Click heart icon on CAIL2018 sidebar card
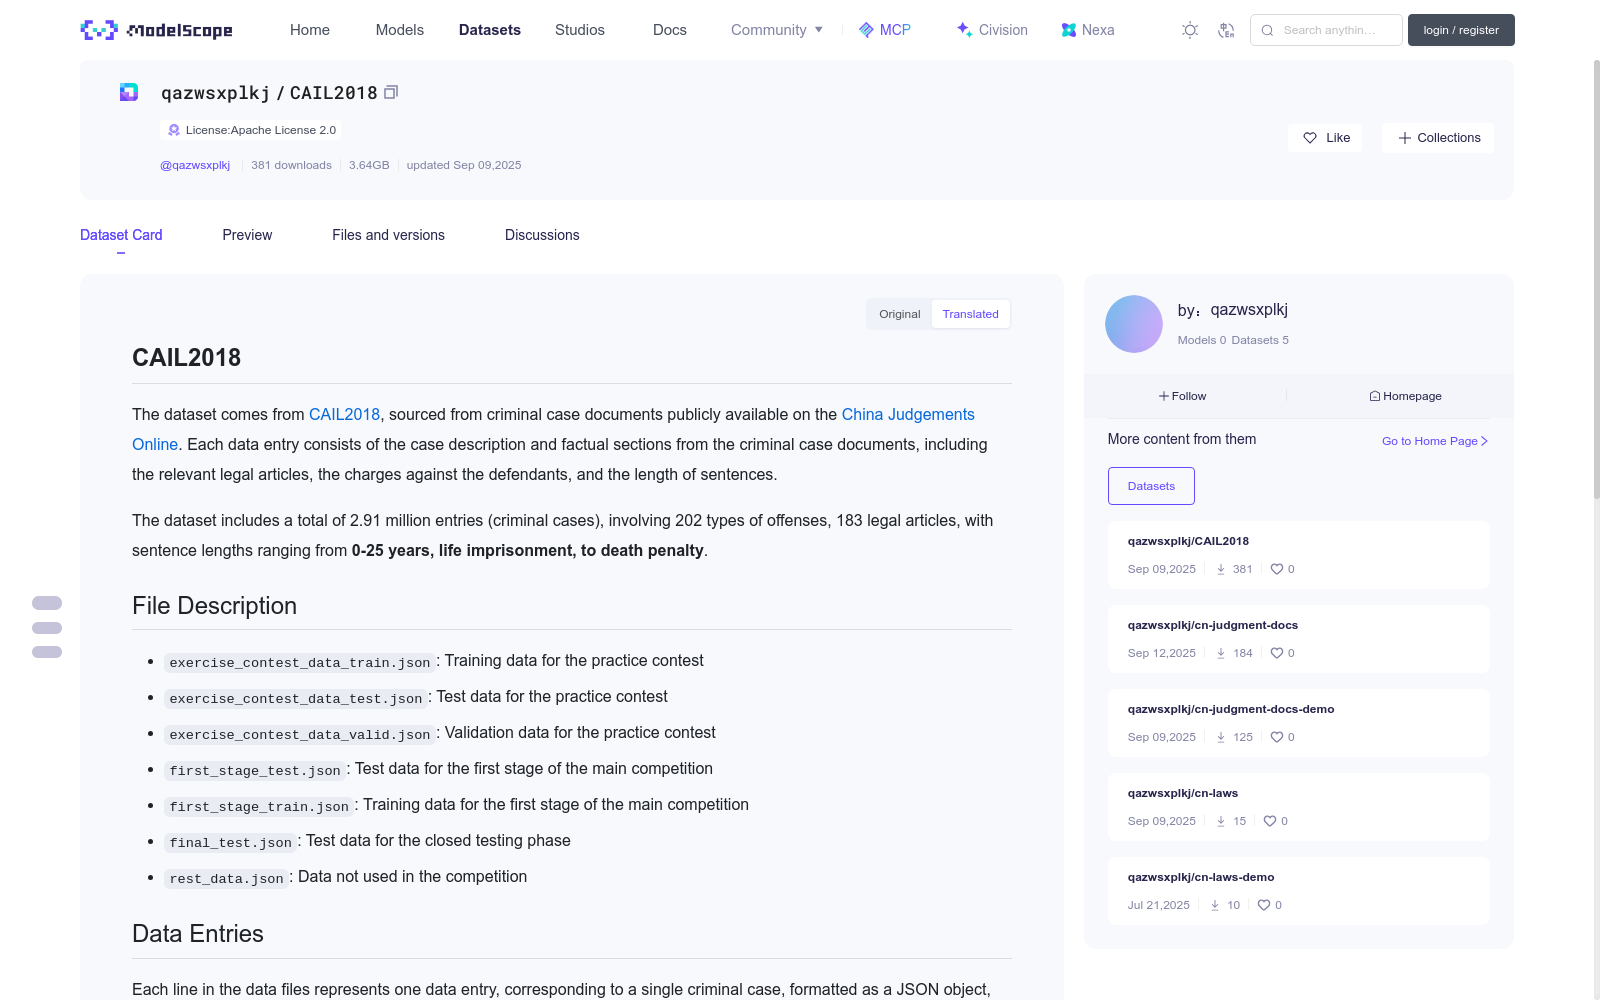This screenshot has height=1000, width=1600. 1277,569
